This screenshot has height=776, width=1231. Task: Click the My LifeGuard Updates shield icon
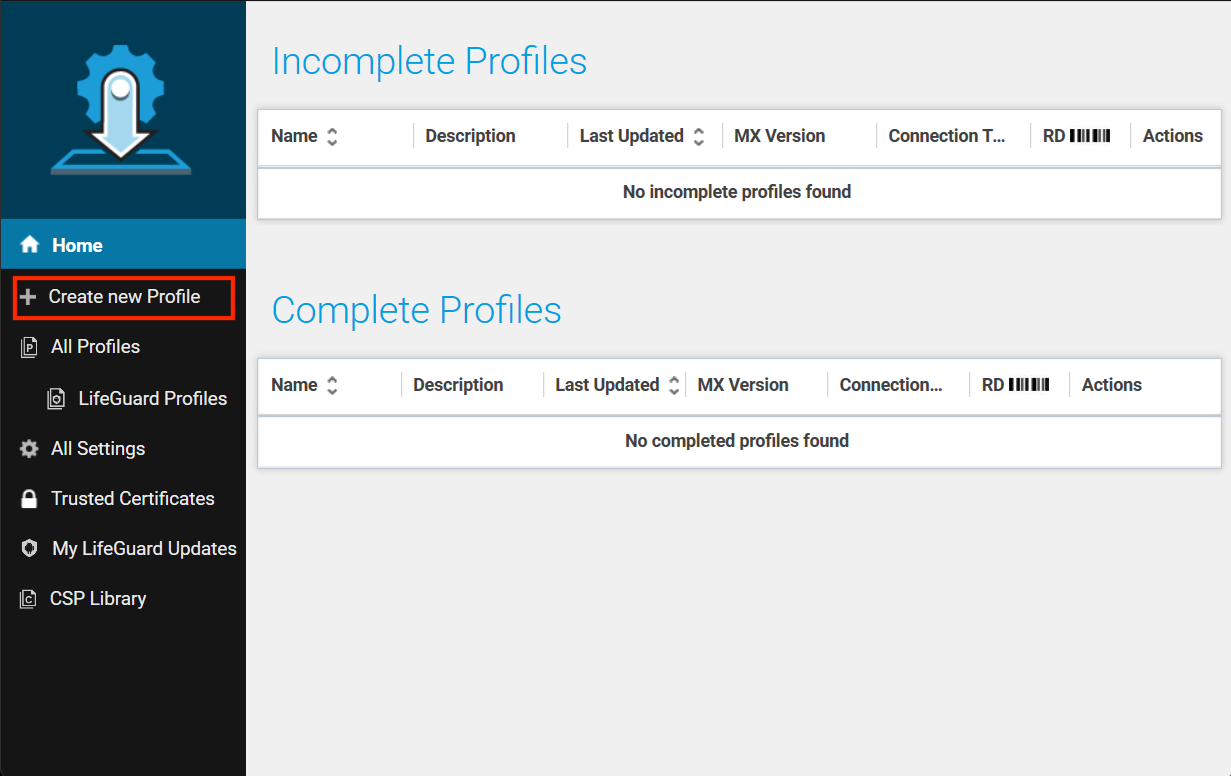click(29, 549)
